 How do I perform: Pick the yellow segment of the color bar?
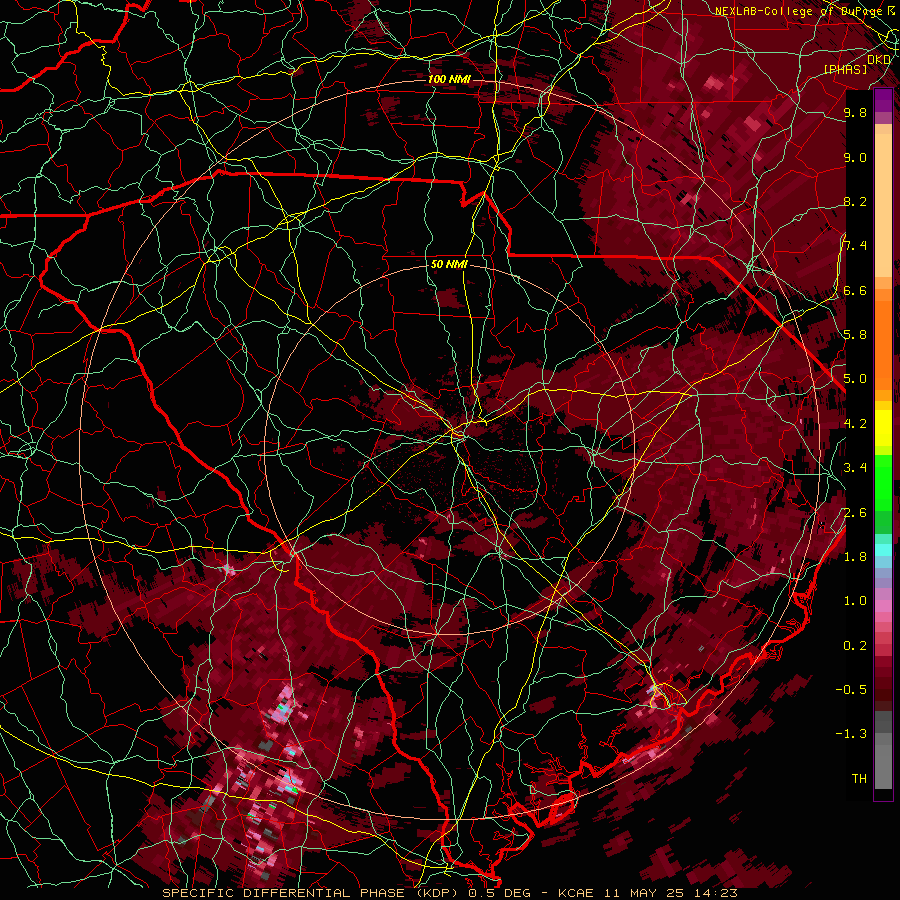click(883, 428)
